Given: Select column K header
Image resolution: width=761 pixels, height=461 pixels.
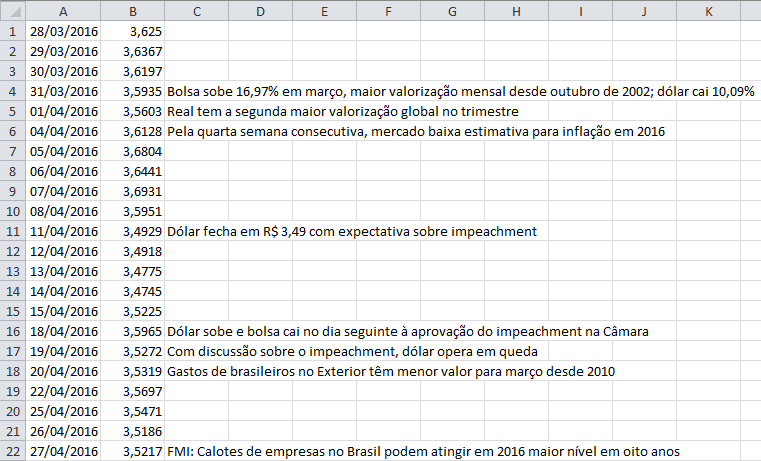Looking at the screenshot, I should [709, 11].
